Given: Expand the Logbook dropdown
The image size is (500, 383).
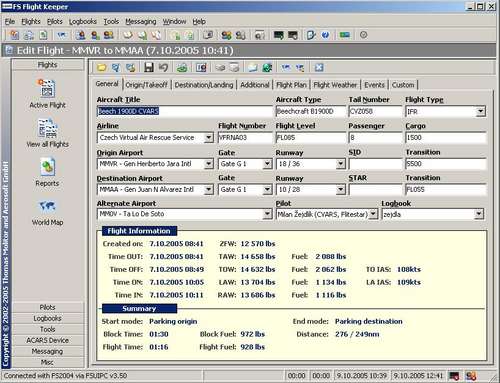Looking at the screenshot, I should tap(479, 214).
